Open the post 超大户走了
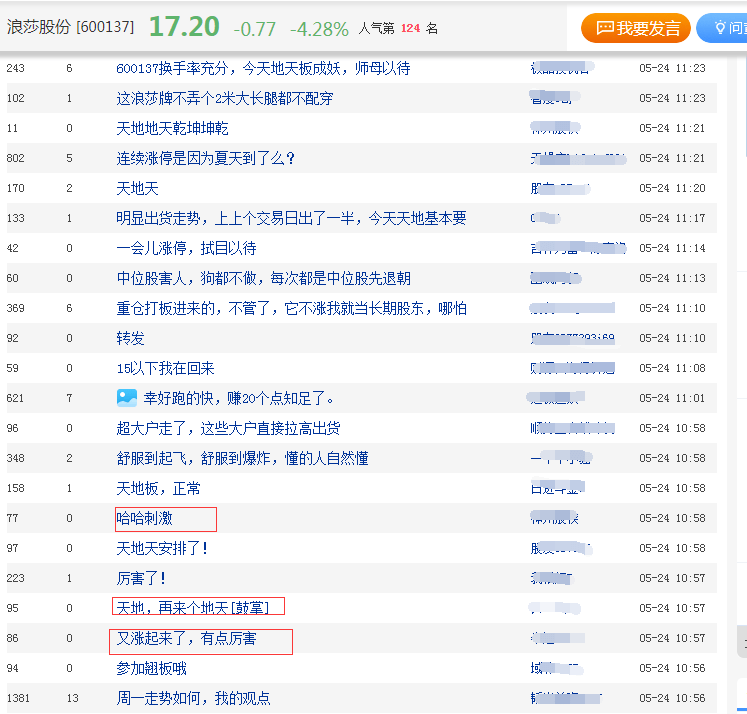The width and height of the screenshot is (747, 714). point(228,428)
